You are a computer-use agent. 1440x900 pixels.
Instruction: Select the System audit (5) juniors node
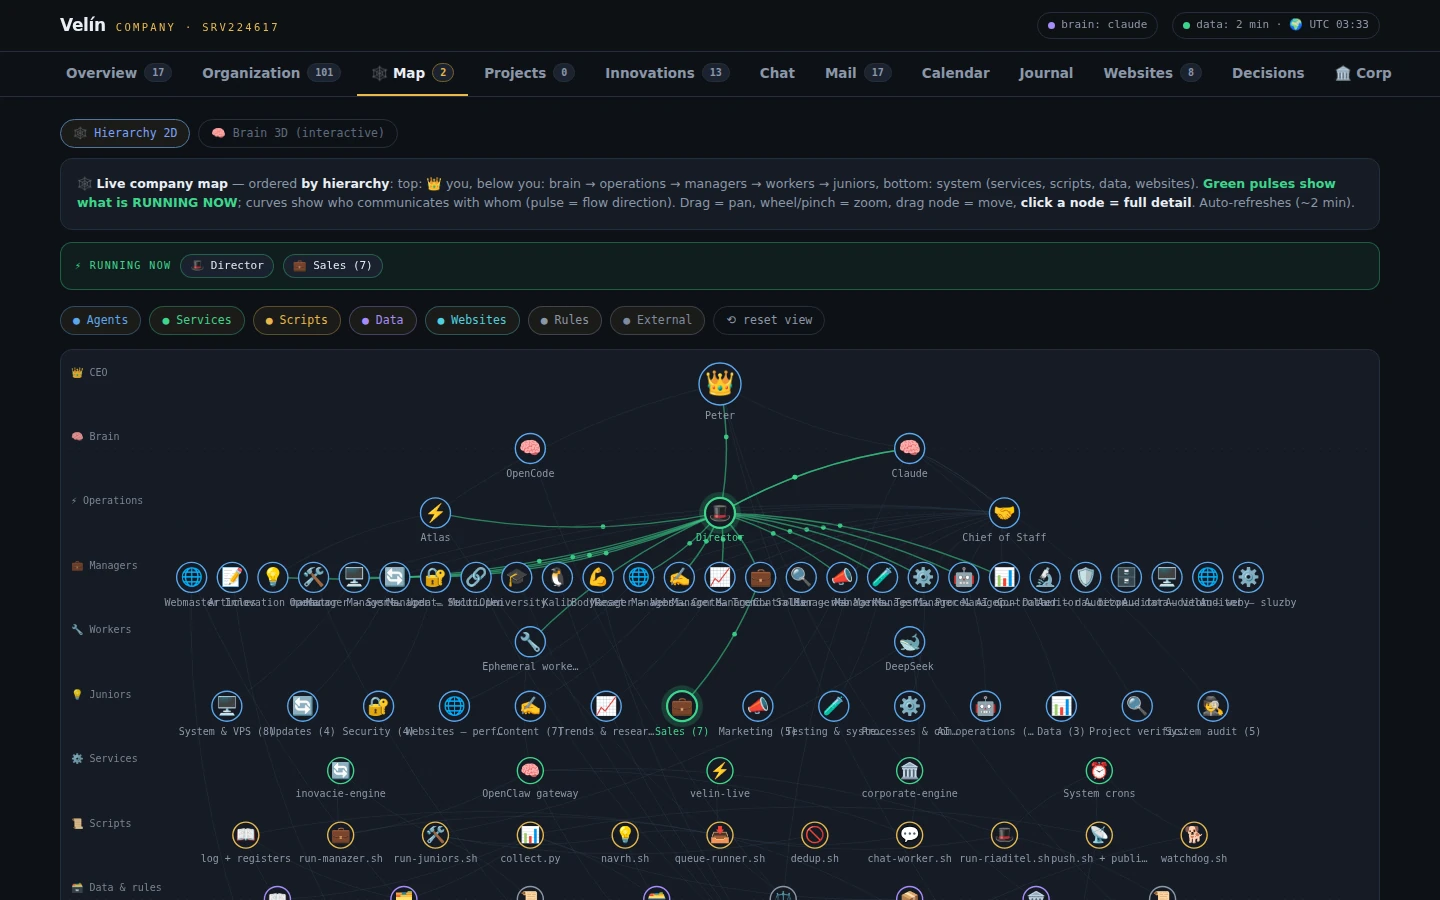pos(1213,706)
